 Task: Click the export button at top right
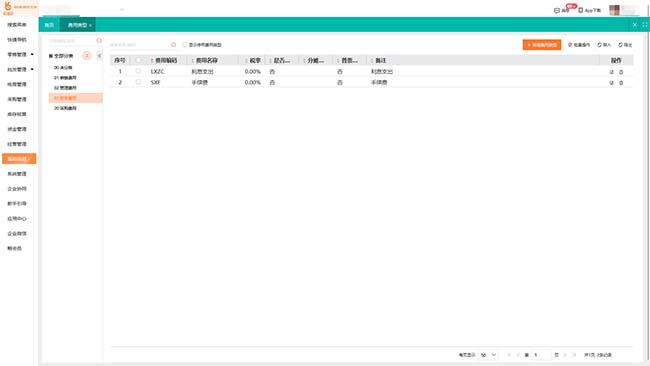tap(625, 45)
